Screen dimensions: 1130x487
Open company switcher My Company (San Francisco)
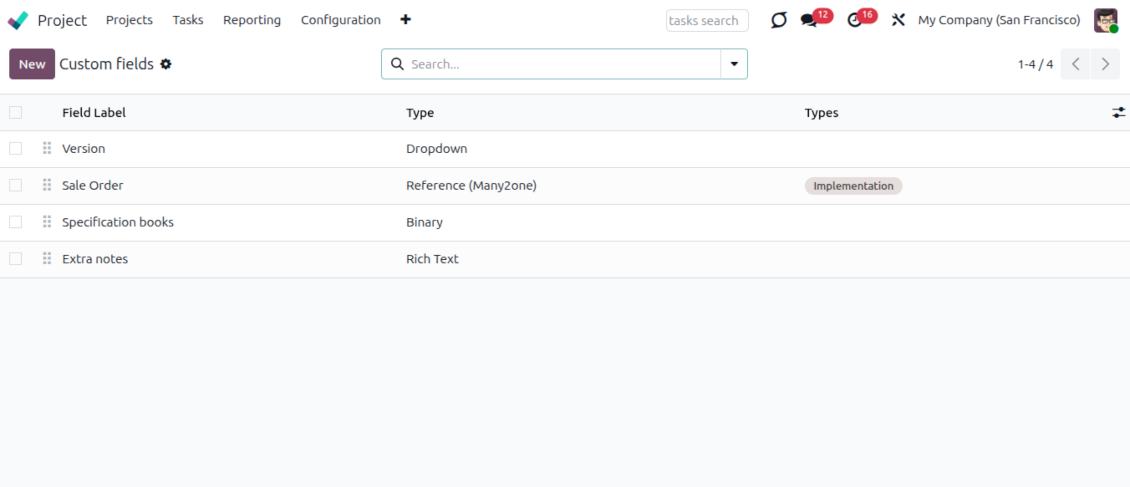coord(998,20)
